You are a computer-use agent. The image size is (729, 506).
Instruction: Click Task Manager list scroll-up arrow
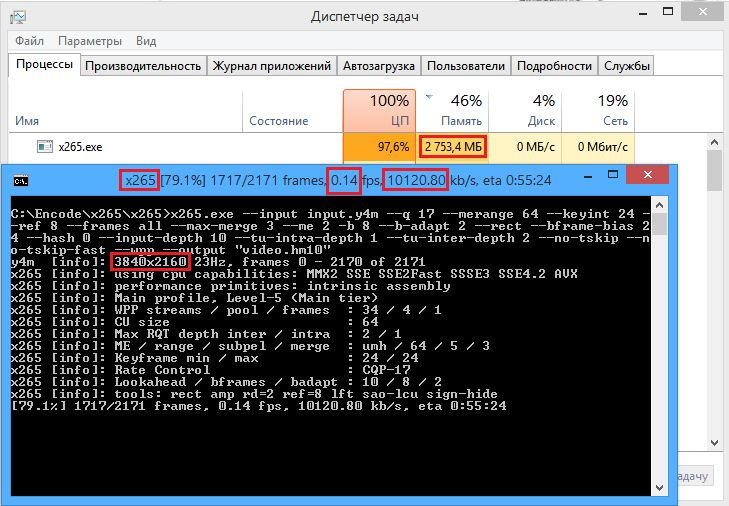click(x=715, y=143)
